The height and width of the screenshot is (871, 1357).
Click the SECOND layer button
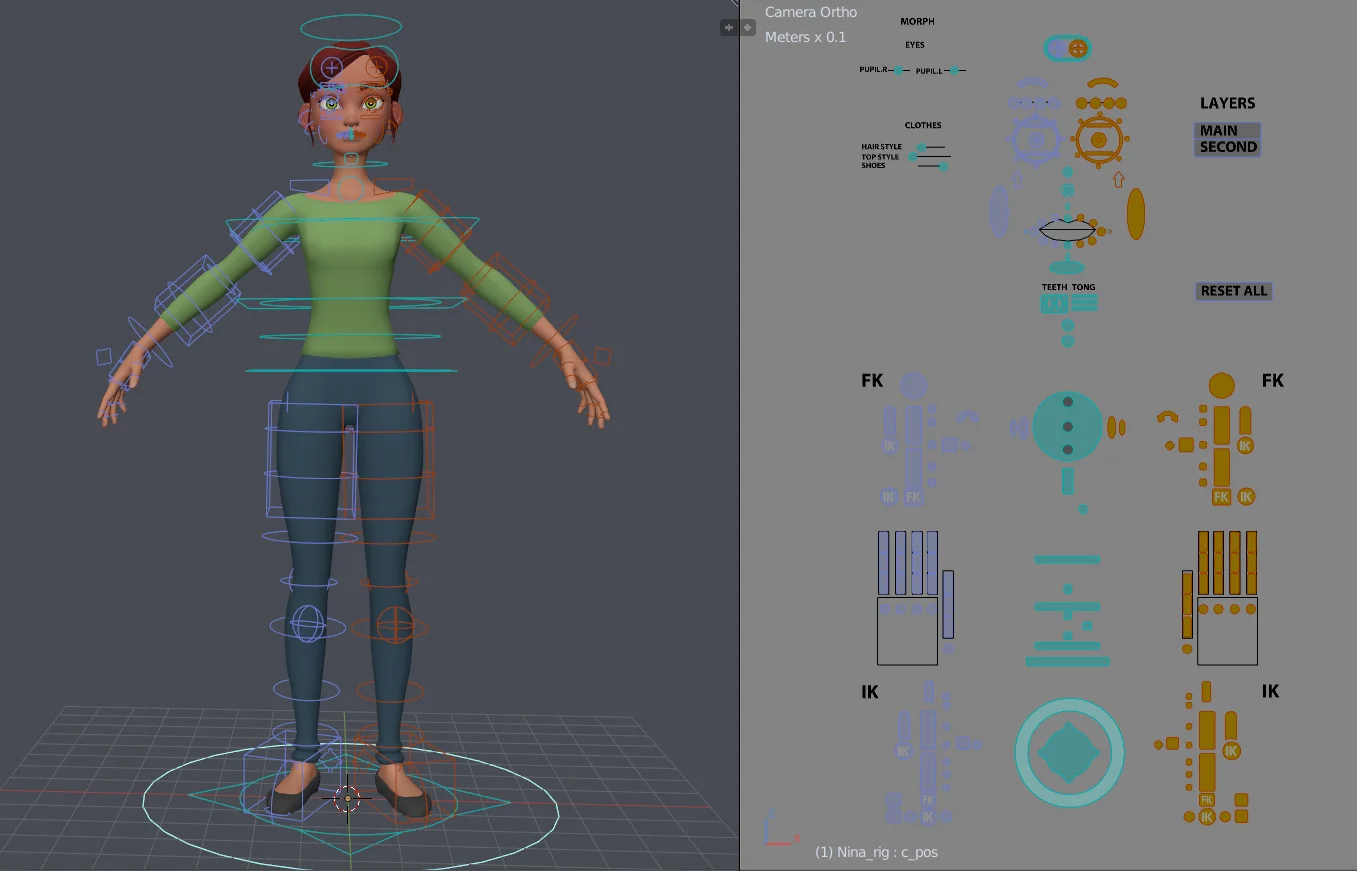coord(1228,147)
